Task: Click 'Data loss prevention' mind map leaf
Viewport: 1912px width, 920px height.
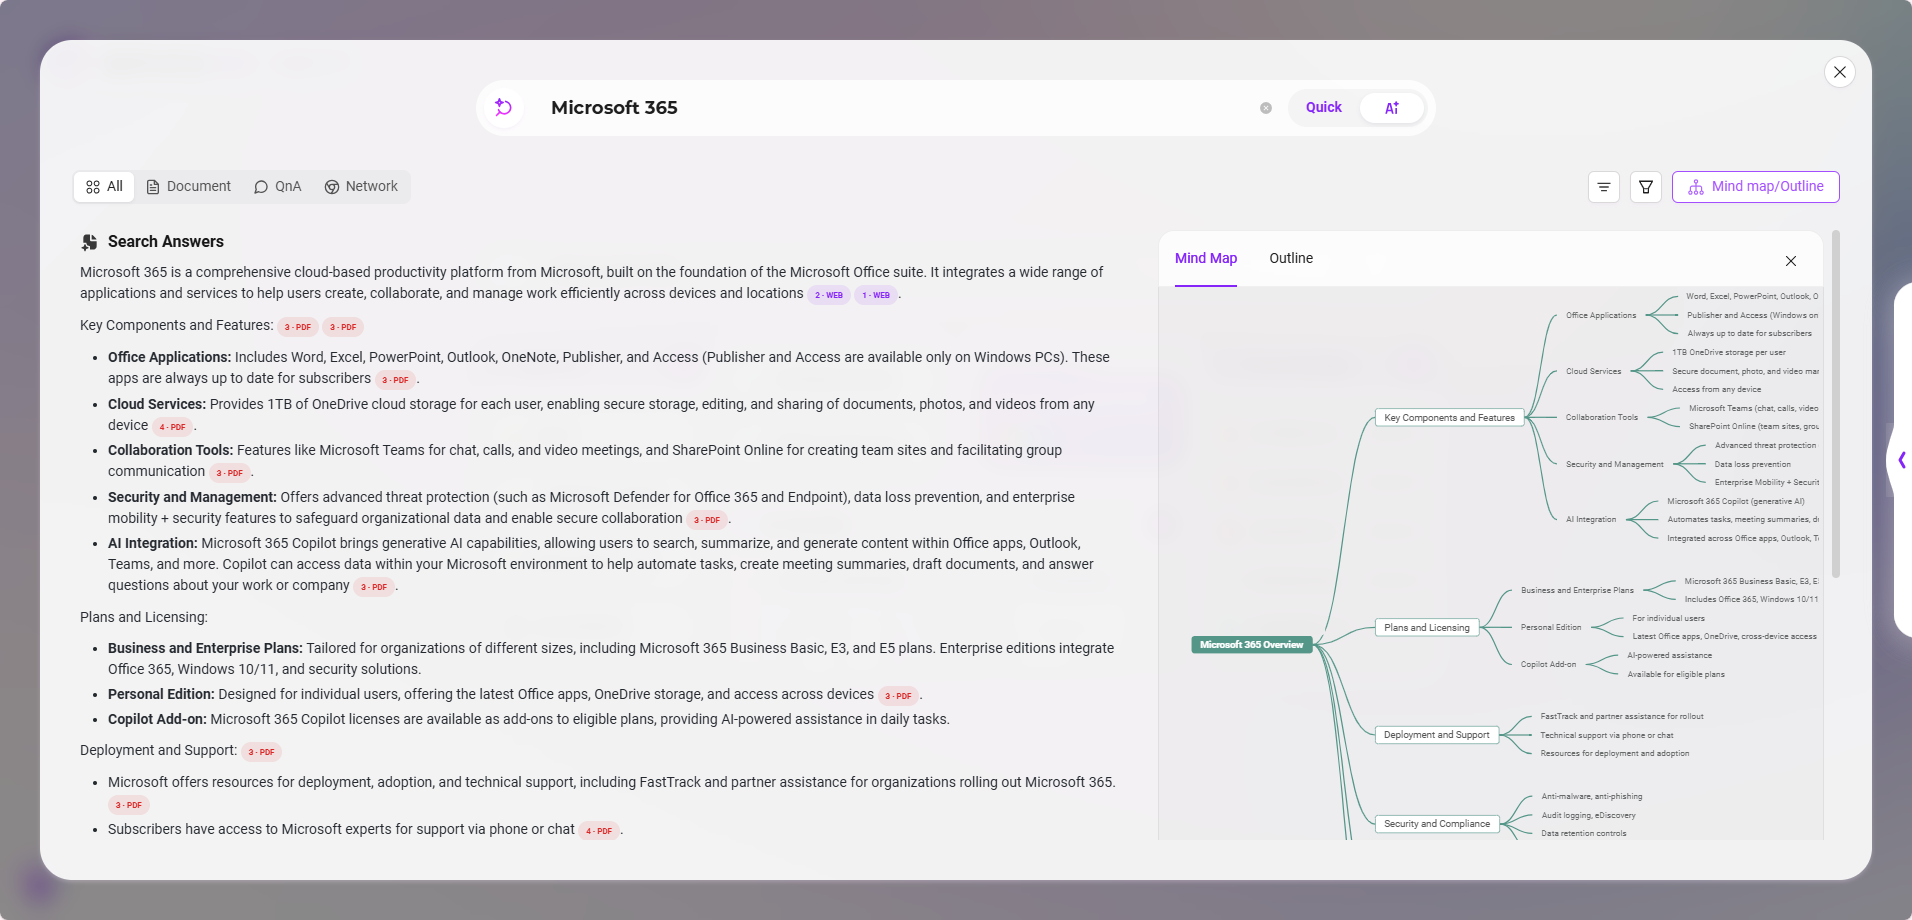Action: 1752,464
